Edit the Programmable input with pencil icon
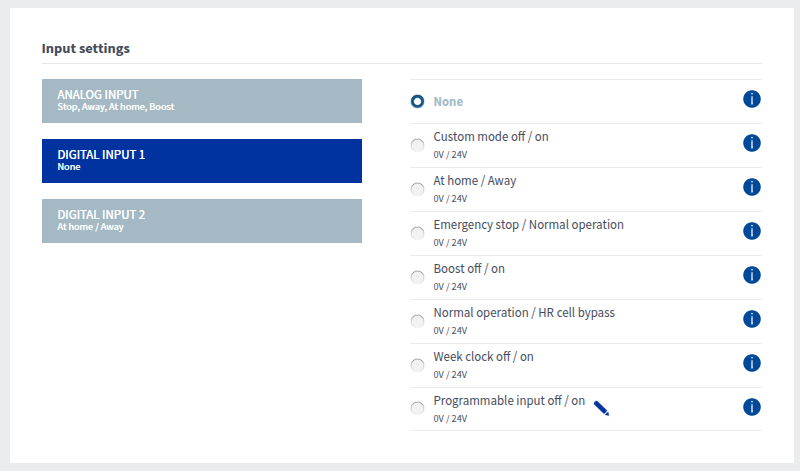This screenshot has width=800, height=471. tap(601, 407)
